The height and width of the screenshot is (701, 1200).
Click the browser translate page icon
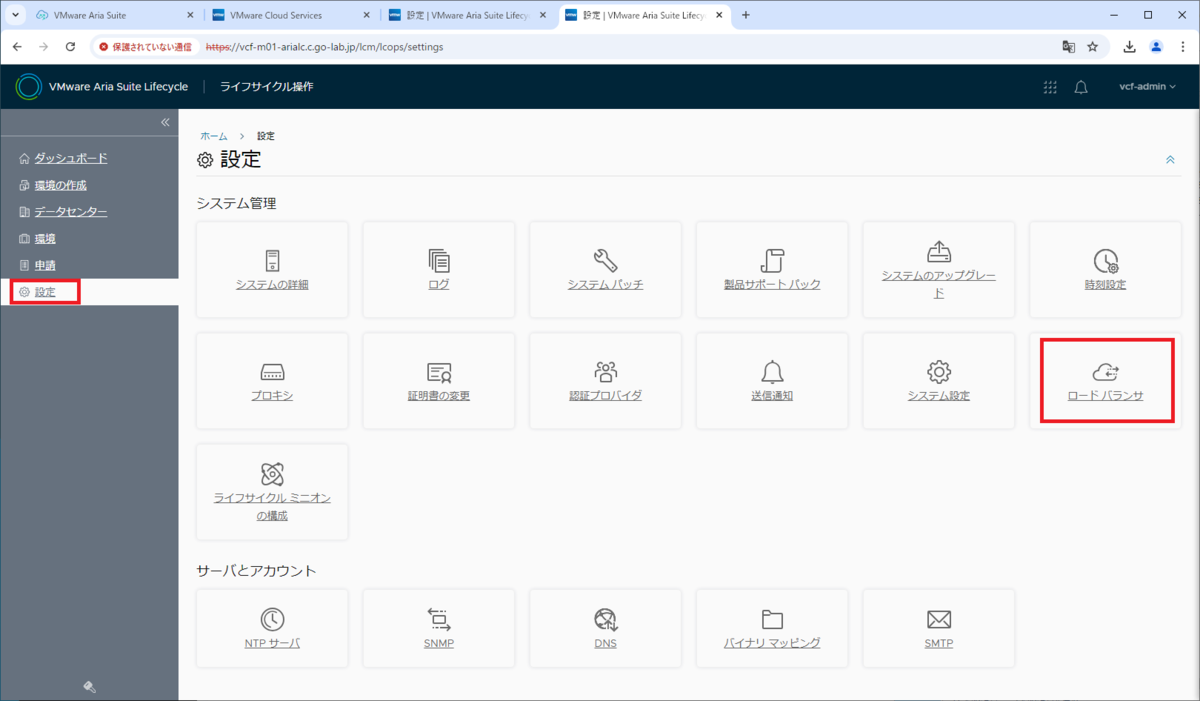pyautogui.click(x=1068, y=46)
